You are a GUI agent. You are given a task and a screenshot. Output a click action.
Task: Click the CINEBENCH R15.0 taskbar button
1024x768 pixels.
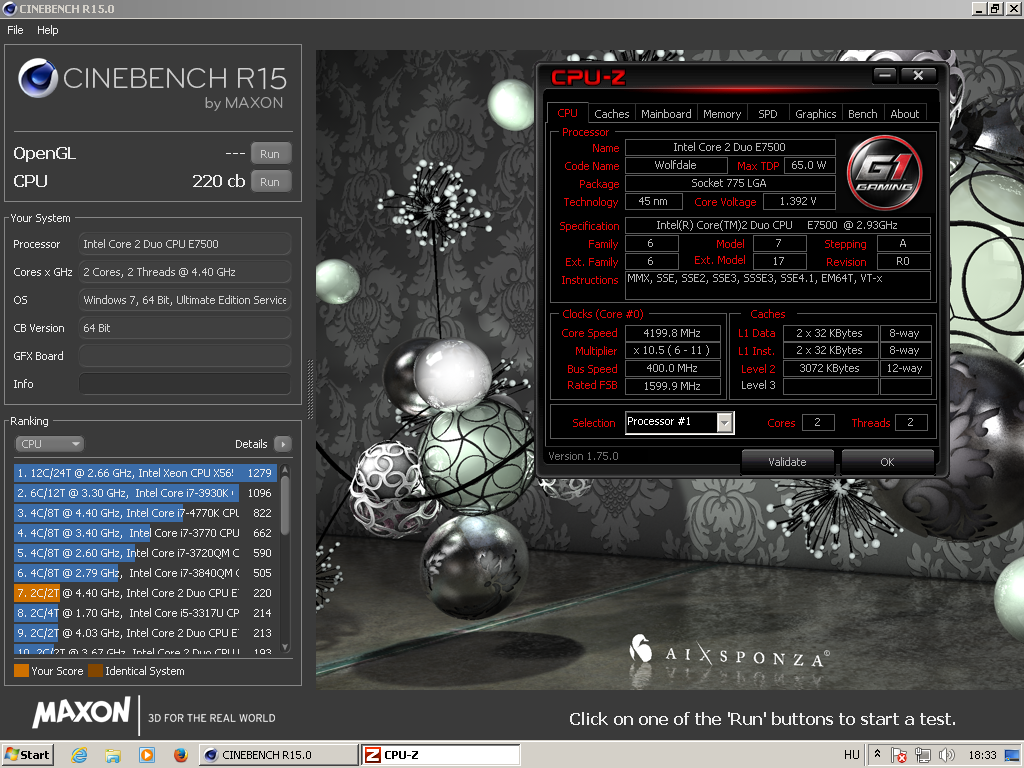[x=278, y=755]
